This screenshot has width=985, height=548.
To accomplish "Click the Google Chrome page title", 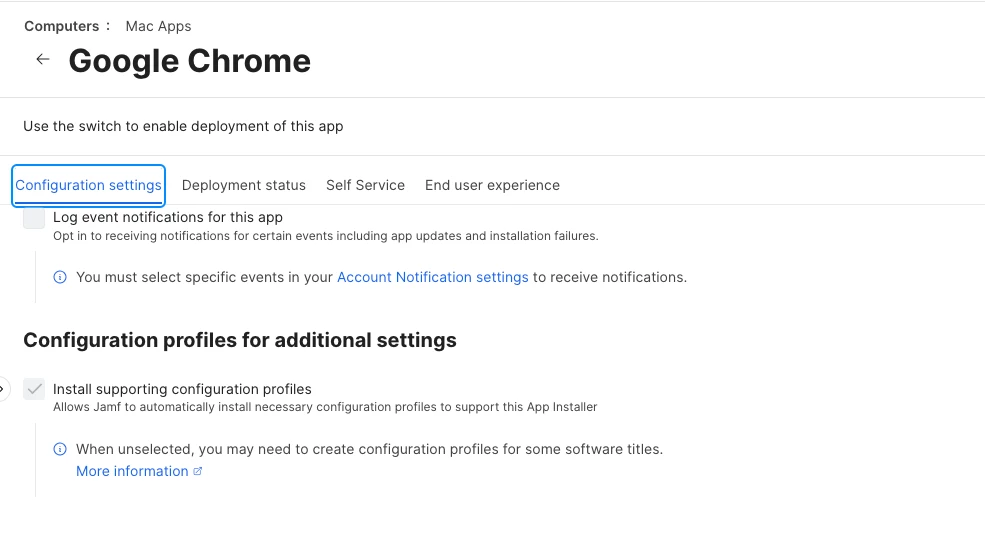I will pos(189,61).
